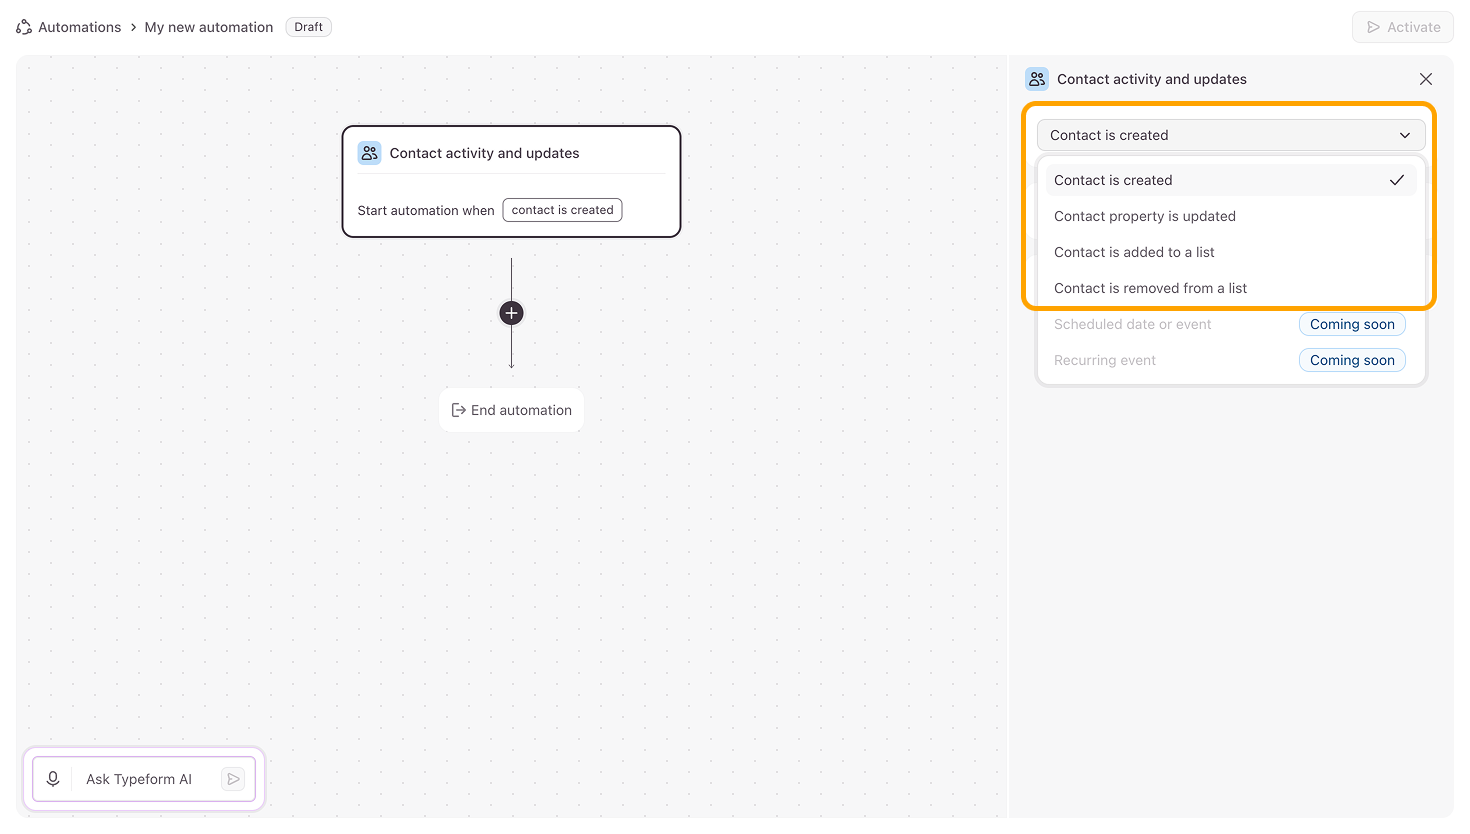
Task: Click the End automation node
Action: click(511, 410)
